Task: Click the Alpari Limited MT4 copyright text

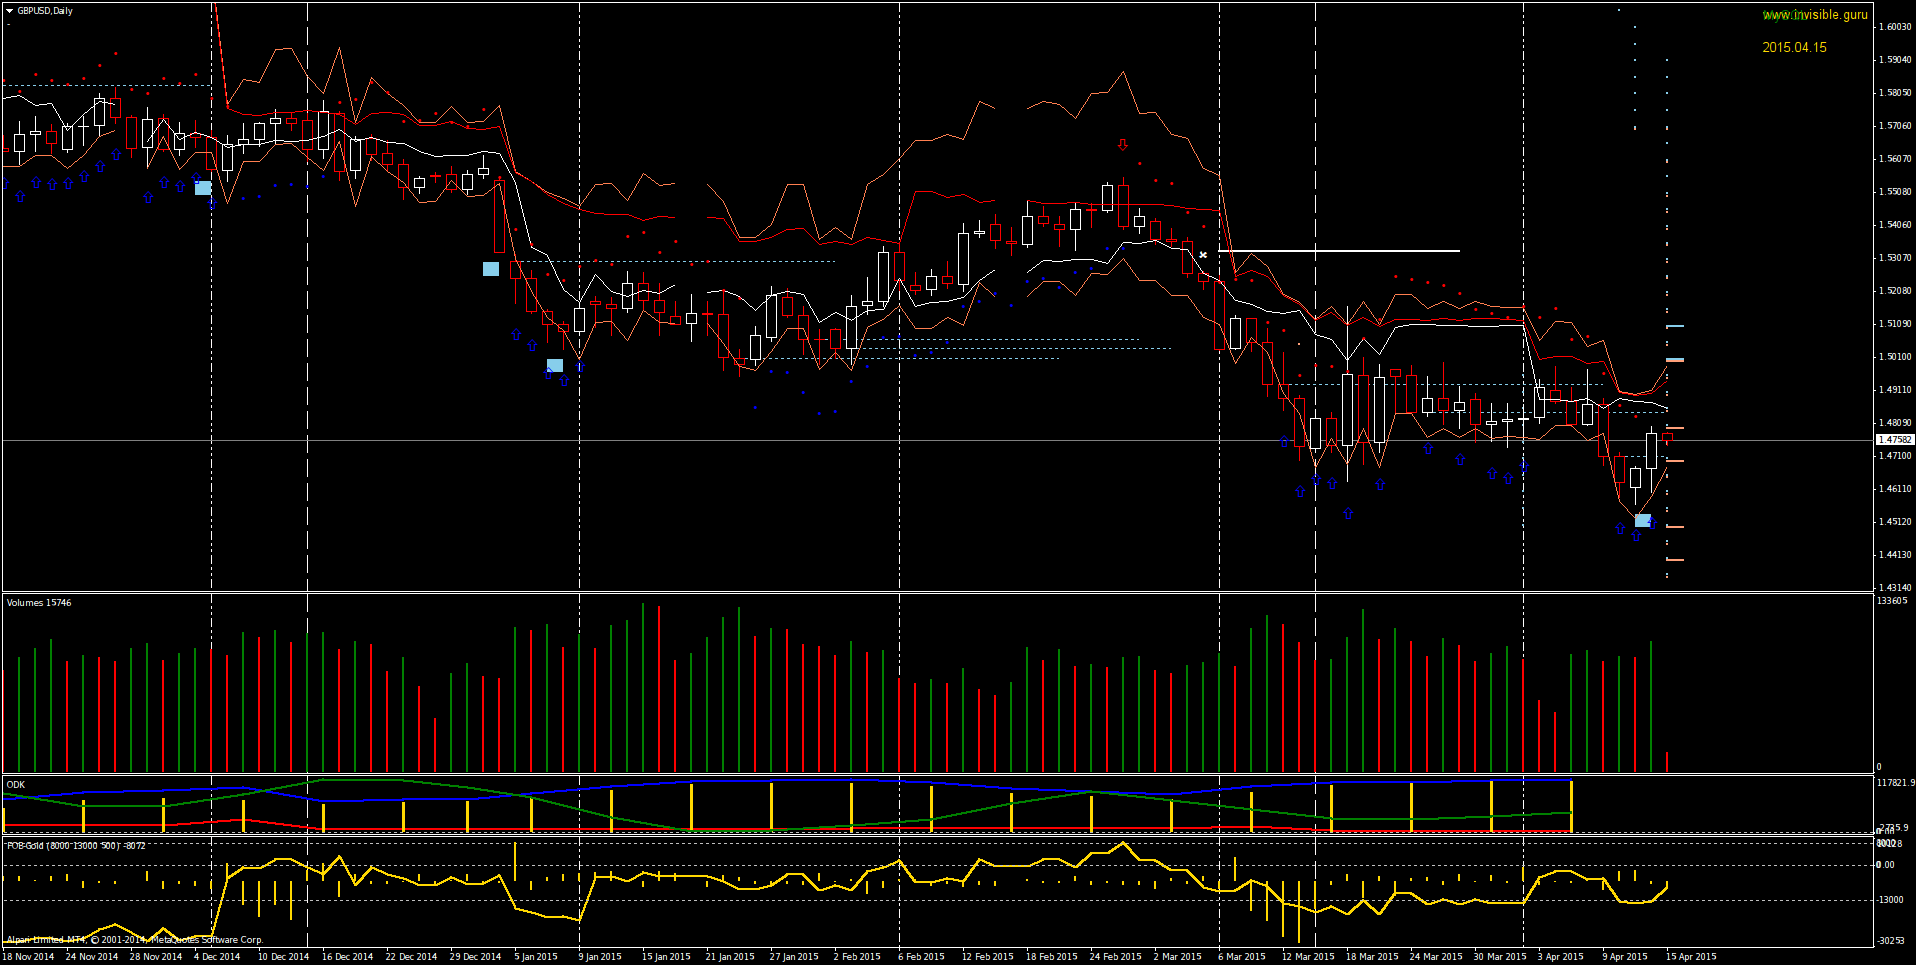Action: point(134,940)
